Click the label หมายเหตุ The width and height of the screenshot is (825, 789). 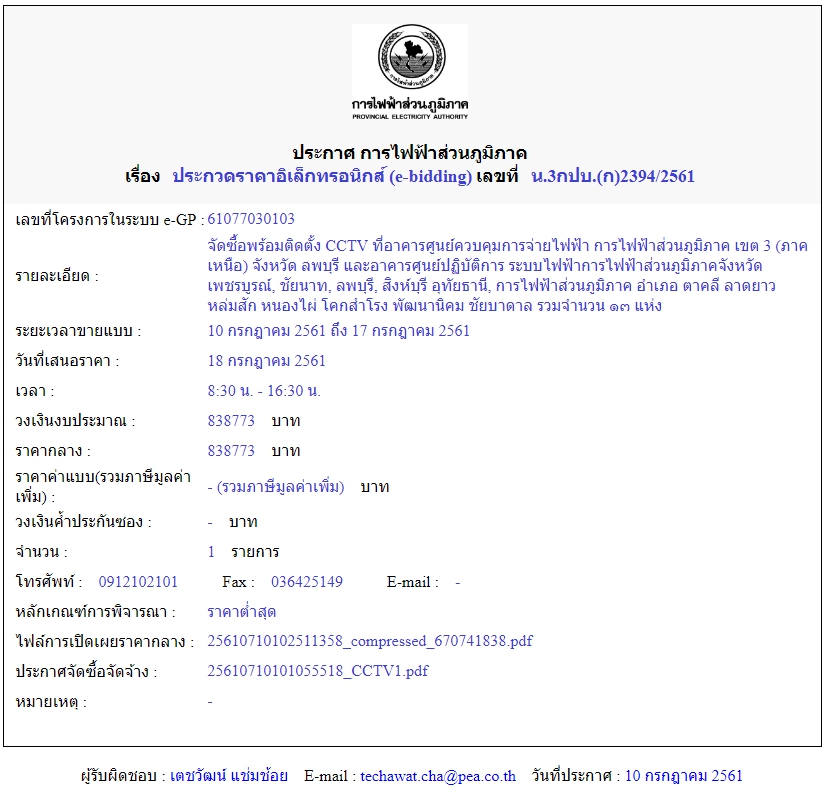[x=51, y=702]
